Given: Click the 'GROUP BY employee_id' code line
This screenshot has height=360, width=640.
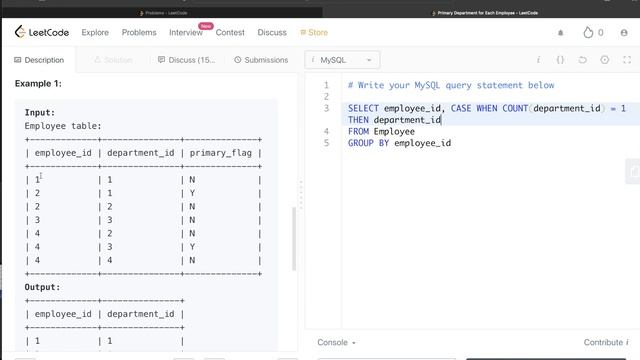Looking at the screenshot, I should tap(399, 143).
